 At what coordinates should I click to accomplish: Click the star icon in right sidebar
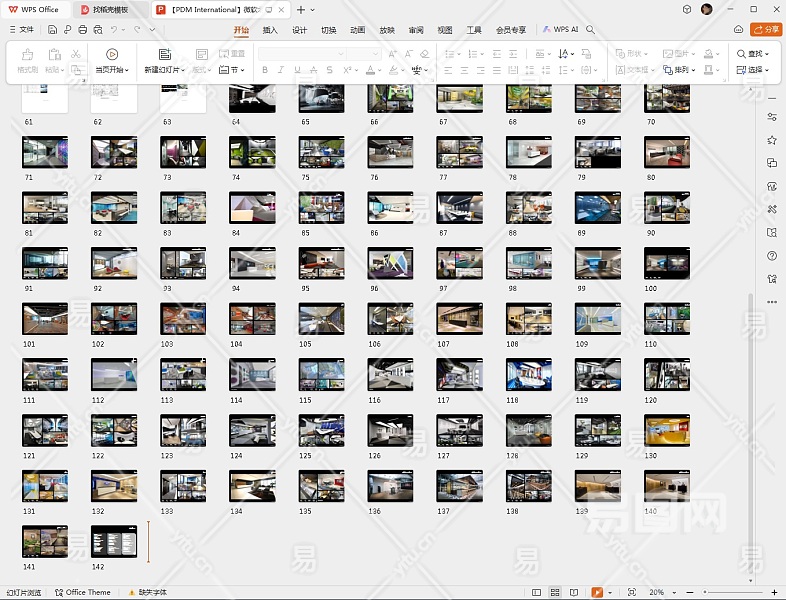772,141
